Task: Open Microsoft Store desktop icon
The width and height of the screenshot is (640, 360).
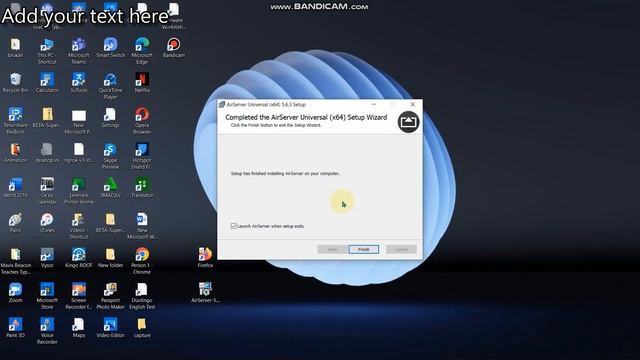Action: point(47,296)
